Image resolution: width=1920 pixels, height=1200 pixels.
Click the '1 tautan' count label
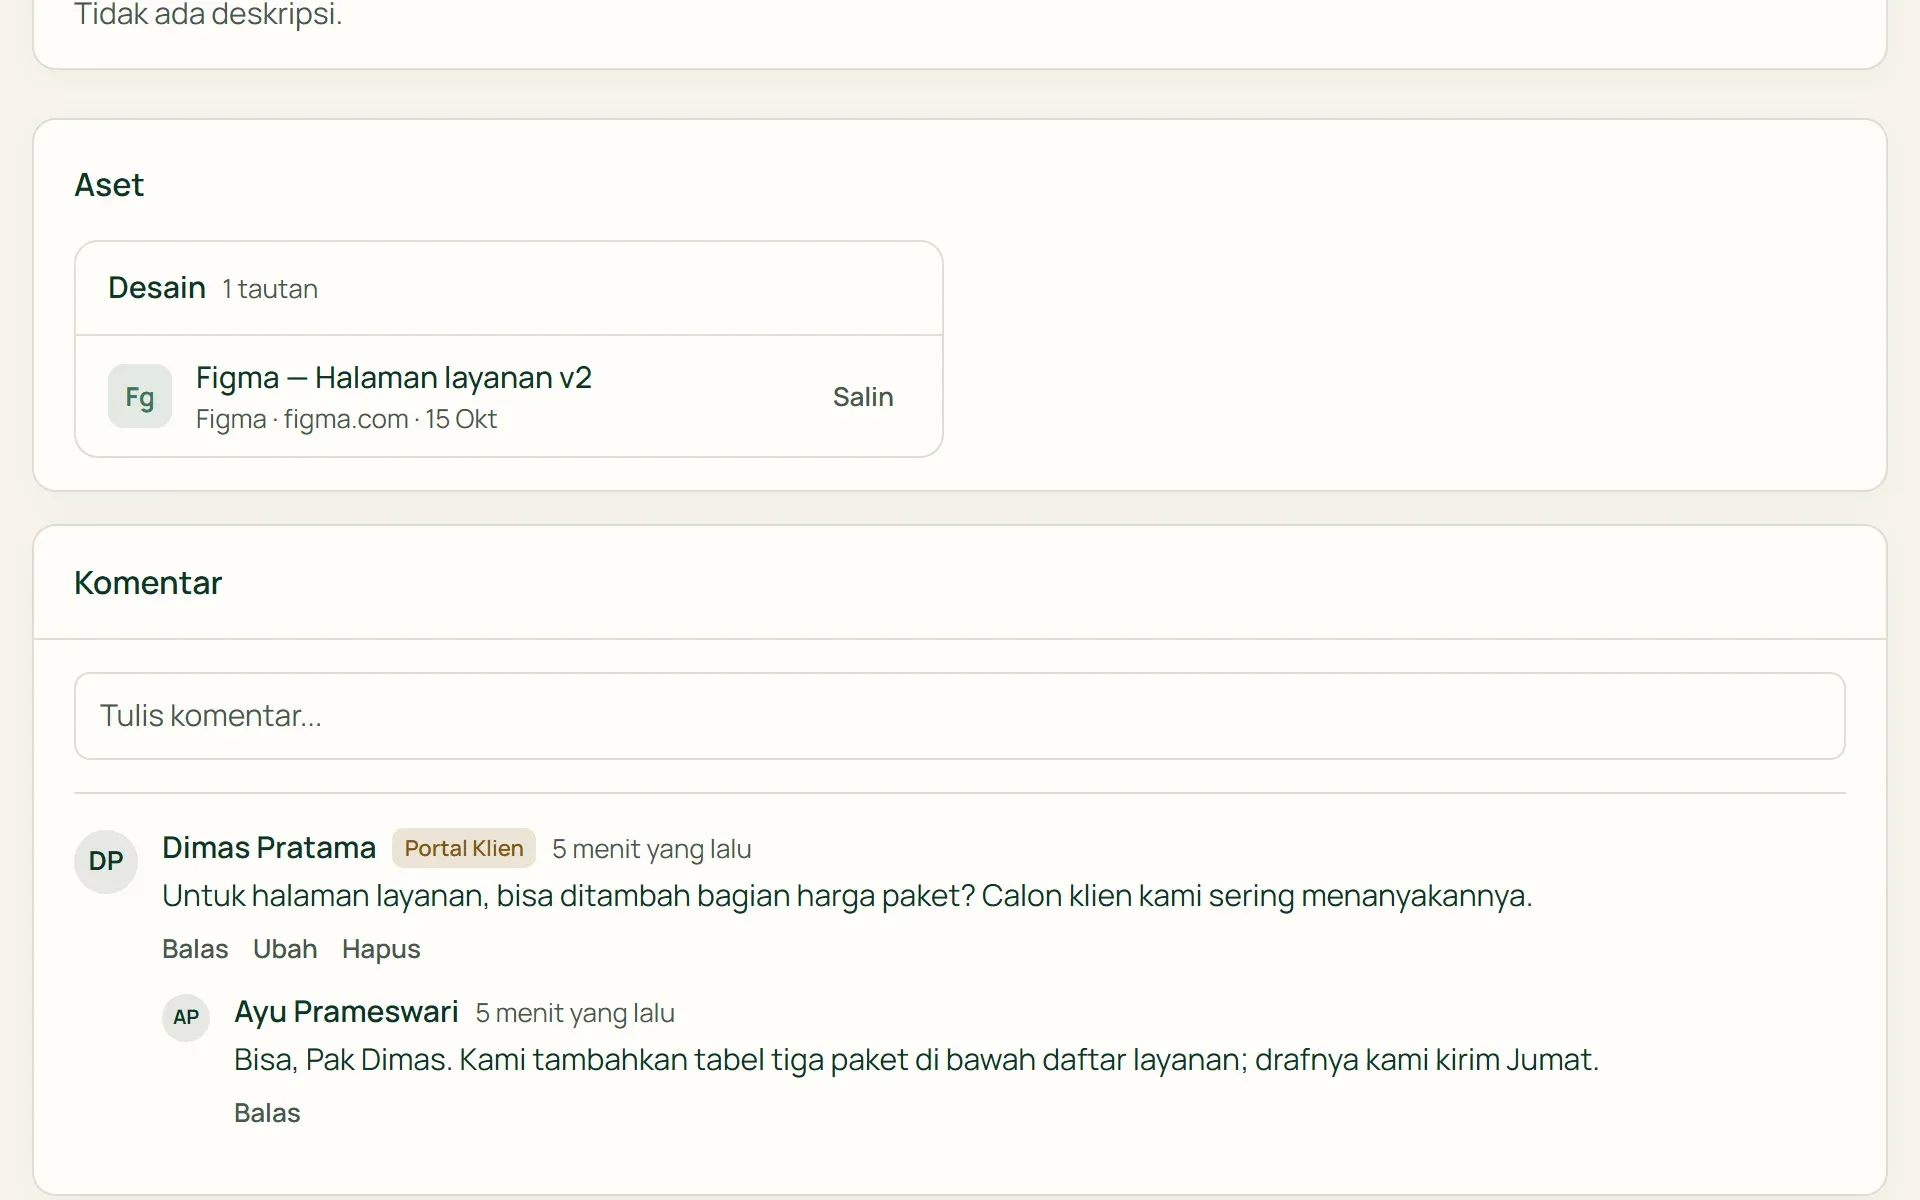tap(270, 289)
